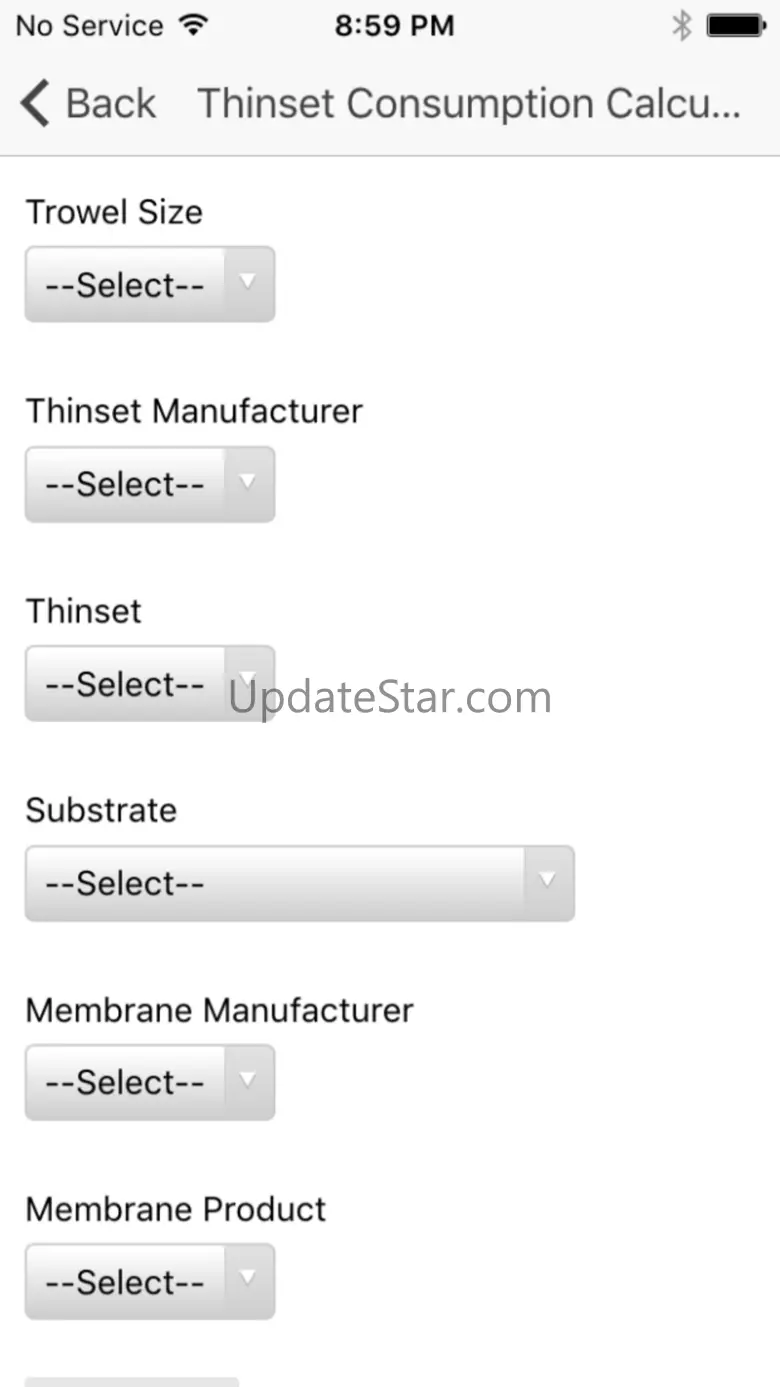Tap the Wi-Fi signal icon
Viewport: 780px width, 1387px height.
[191, 25]
